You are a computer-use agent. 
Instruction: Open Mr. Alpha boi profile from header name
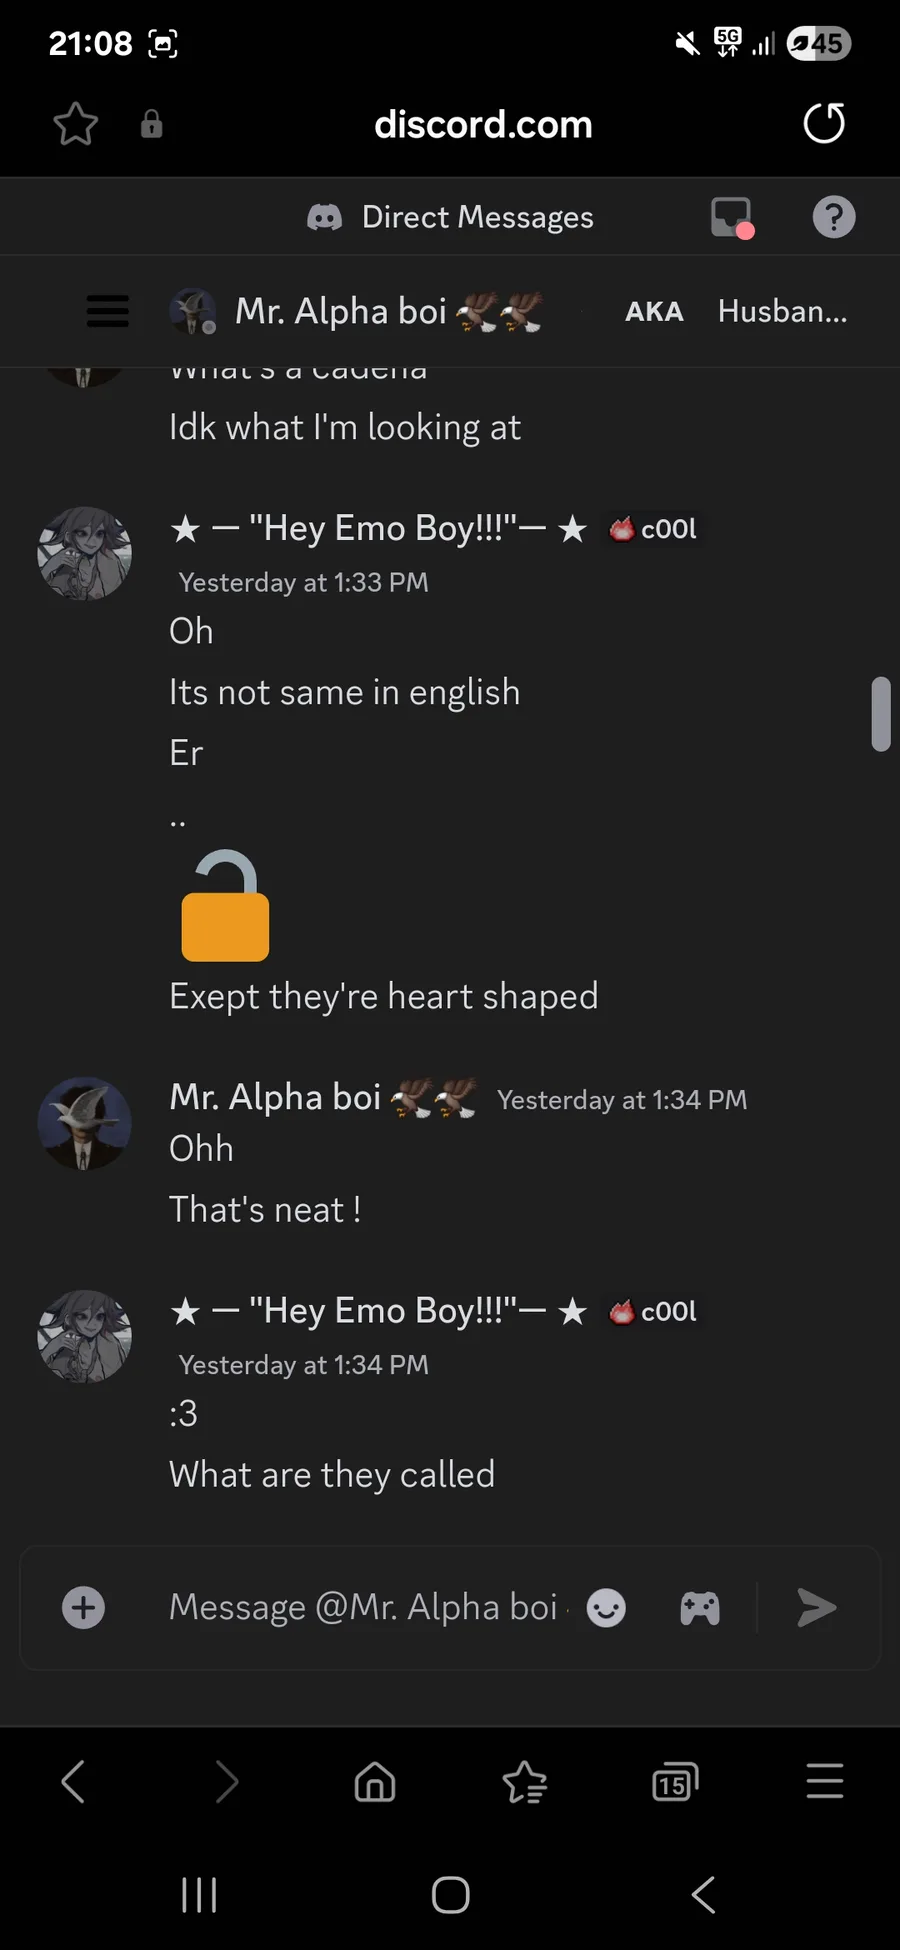click(340, 311)
